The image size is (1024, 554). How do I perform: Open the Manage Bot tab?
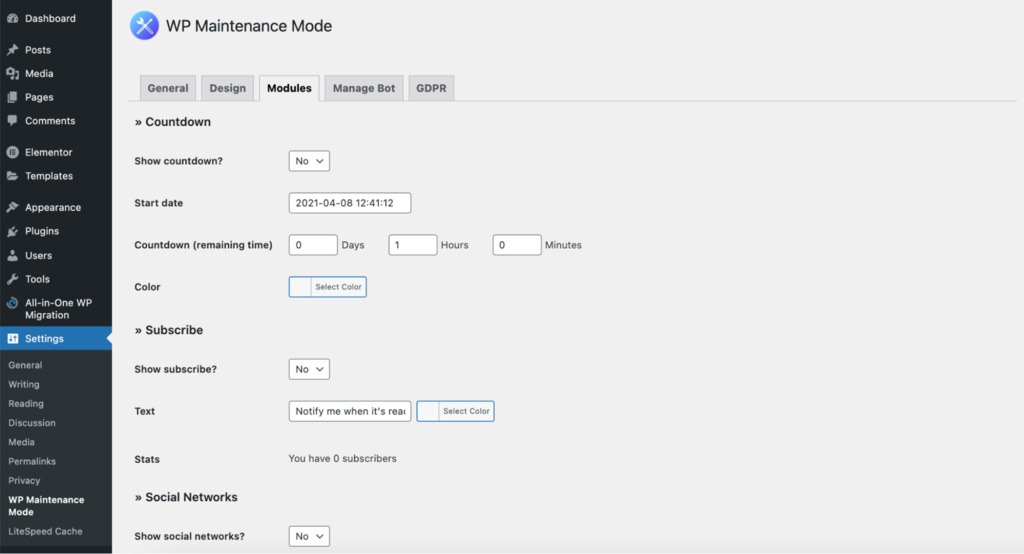364,88
